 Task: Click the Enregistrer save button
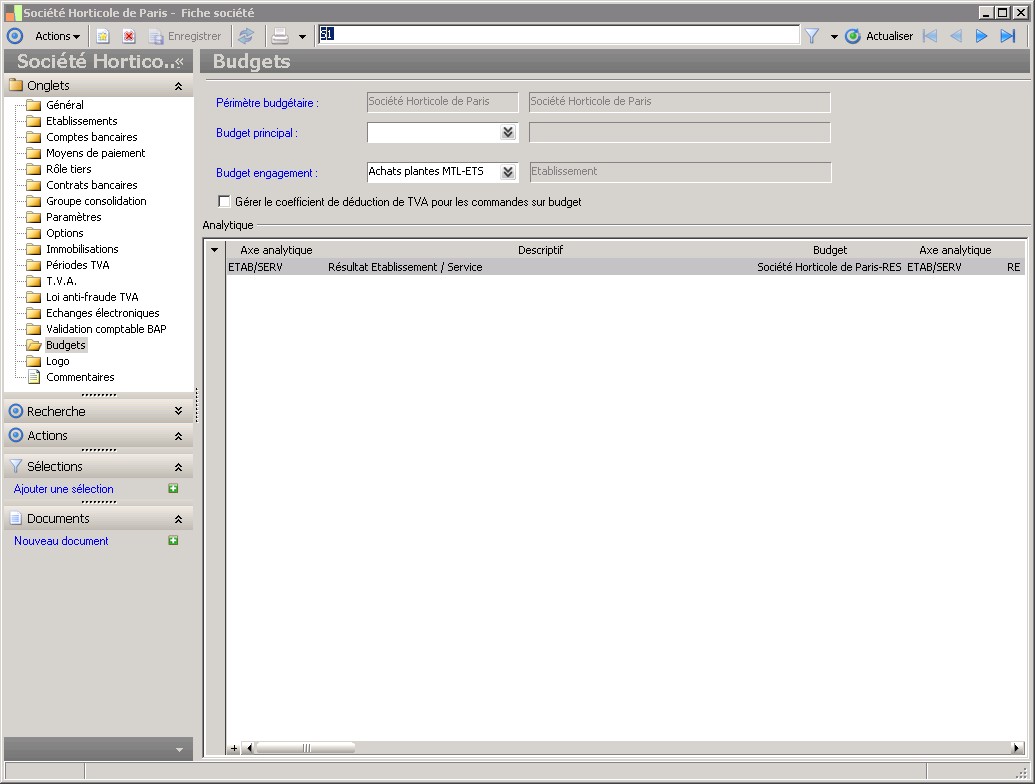click(x=185, y=36)
